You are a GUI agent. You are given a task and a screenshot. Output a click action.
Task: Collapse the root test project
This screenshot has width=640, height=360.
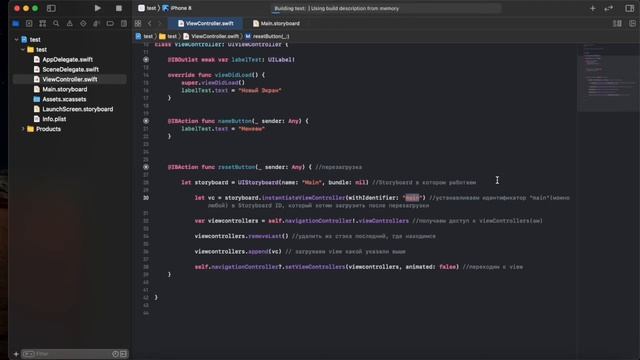(16, 40)
